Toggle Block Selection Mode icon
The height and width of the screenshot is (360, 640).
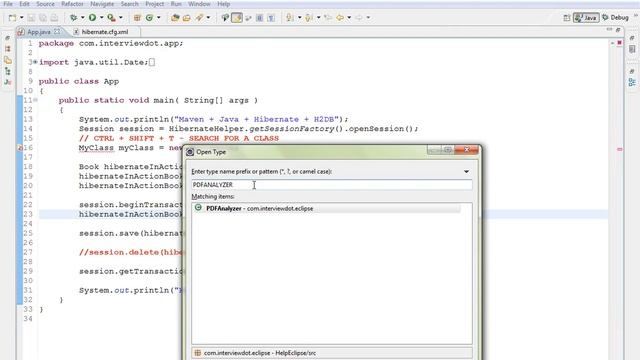pos(259,18)
